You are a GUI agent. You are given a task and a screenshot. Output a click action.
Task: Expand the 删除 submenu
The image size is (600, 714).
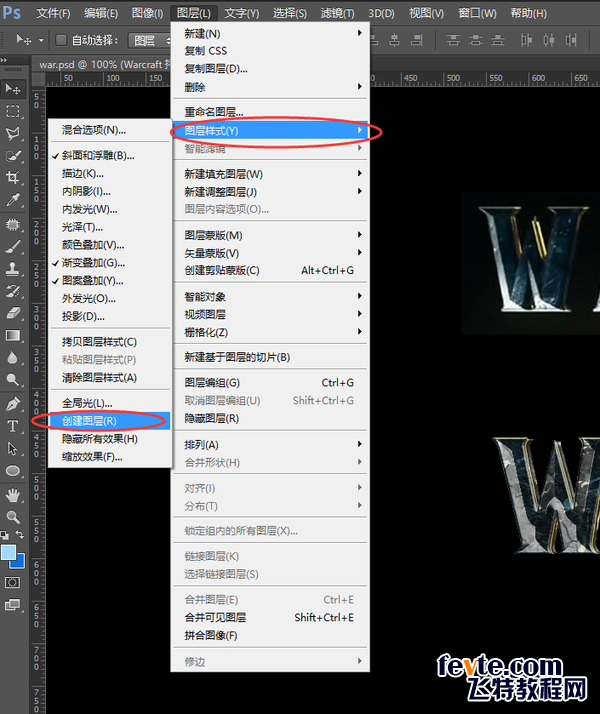tap(270, 87)
